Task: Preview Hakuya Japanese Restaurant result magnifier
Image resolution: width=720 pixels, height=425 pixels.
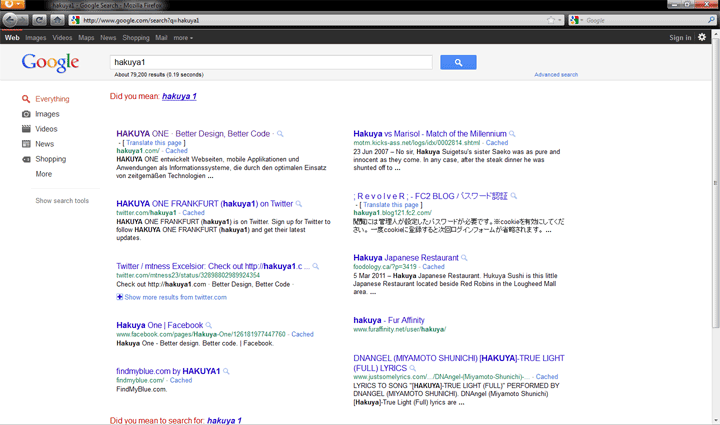Action: coord(464,257)
